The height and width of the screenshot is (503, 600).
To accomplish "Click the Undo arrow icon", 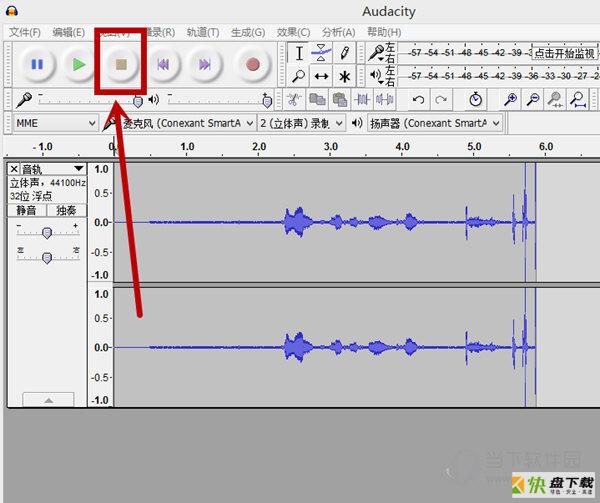I will click(x=418, y=100).
